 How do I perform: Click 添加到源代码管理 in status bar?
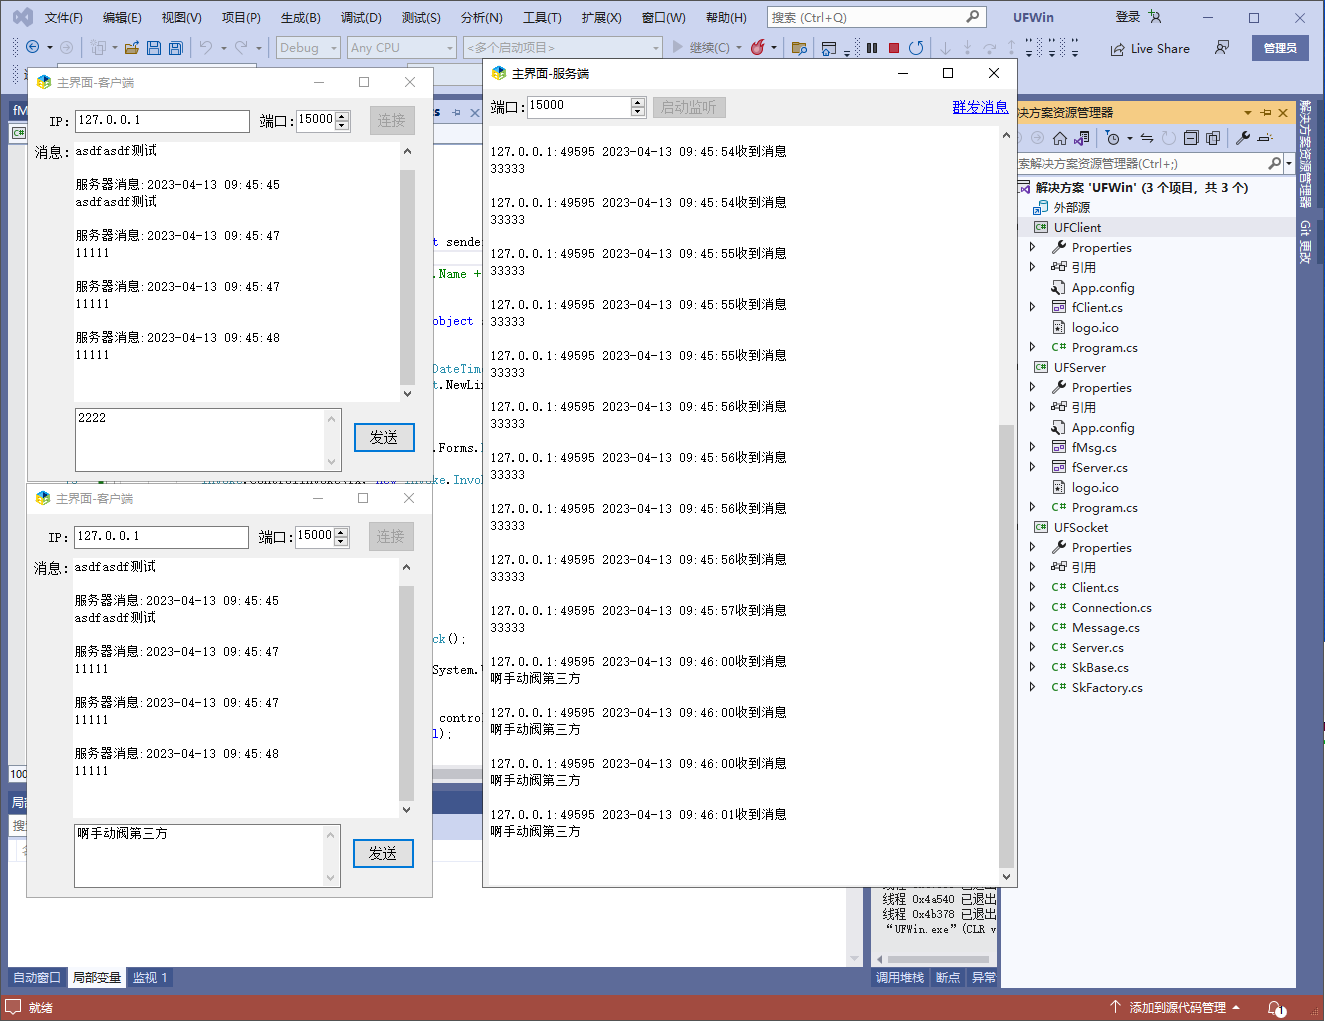coord(1177,1008)
